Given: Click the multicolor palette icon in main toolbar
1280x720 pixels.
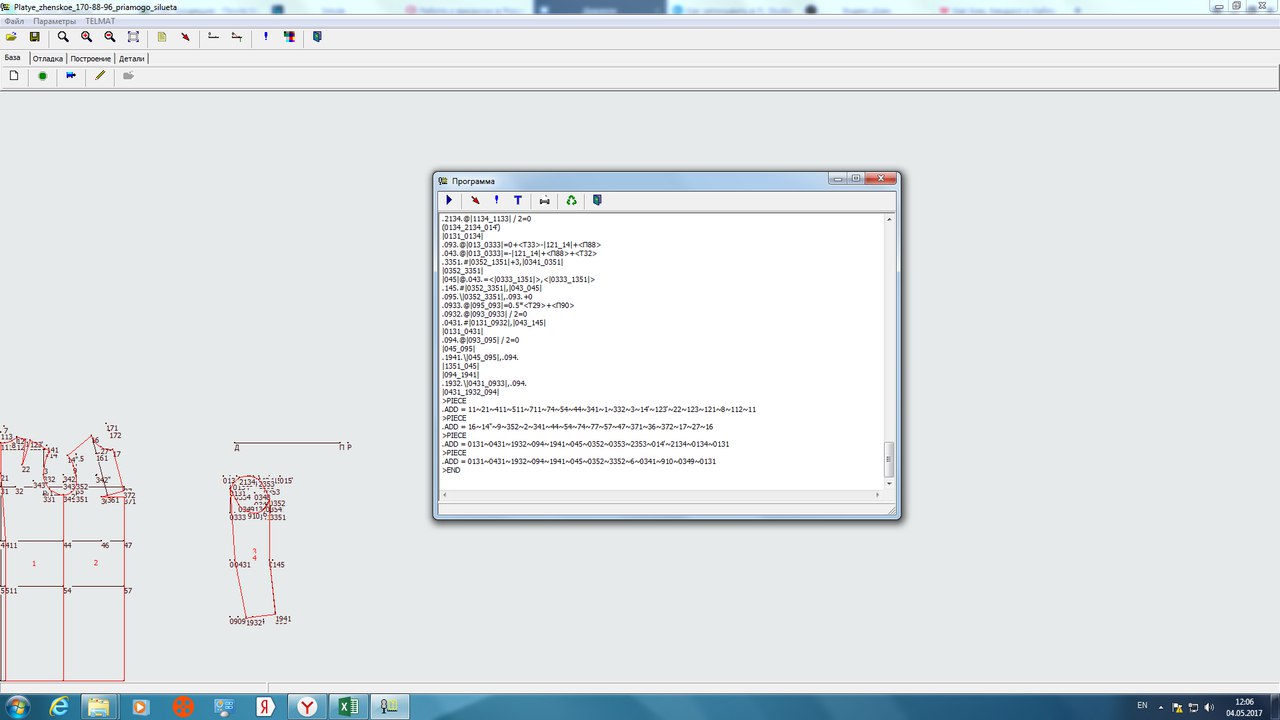Looking at the screenshot, I should 289,37.
